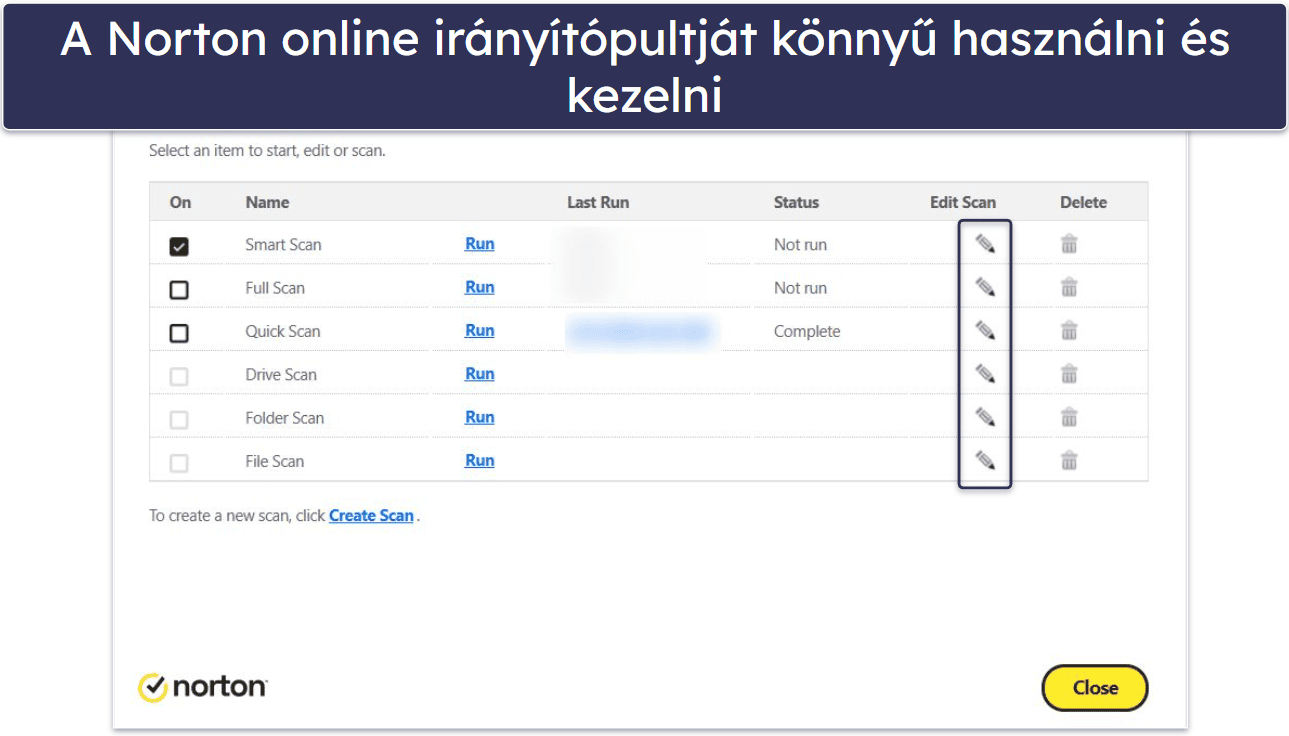This screenshot has width=1289, height=736.
Task: Click the Name column header
Action: coord(267,202)
